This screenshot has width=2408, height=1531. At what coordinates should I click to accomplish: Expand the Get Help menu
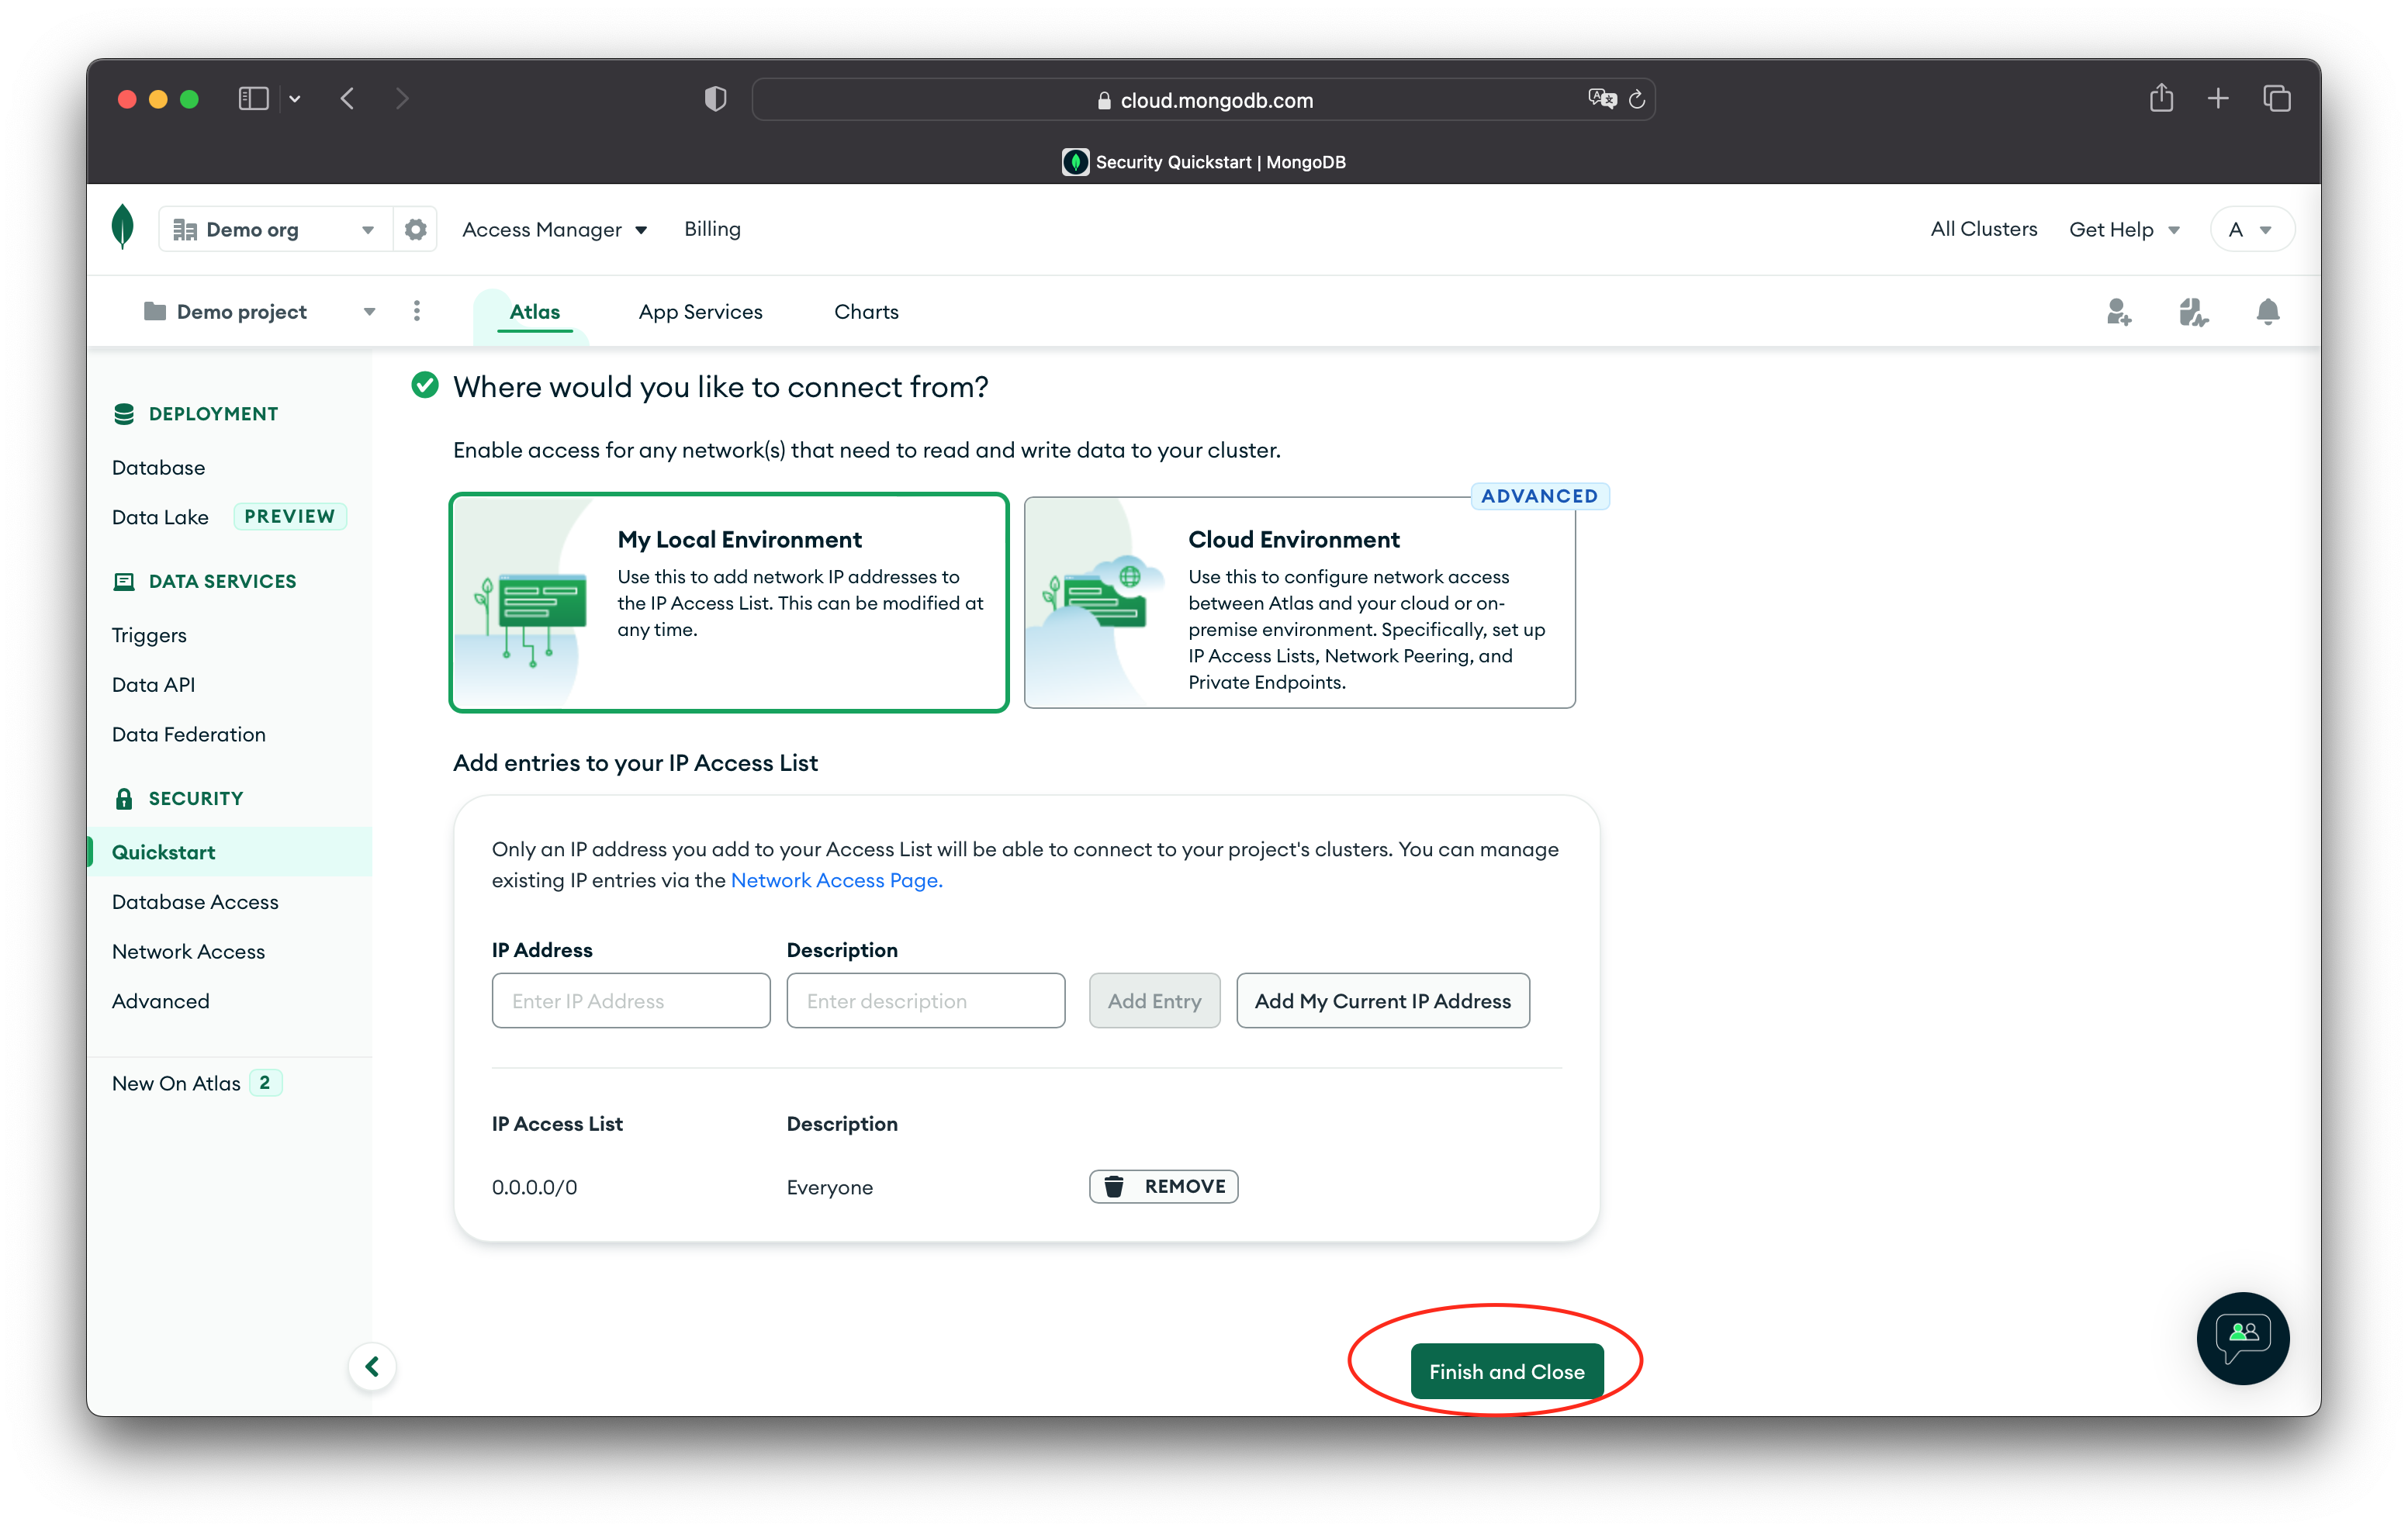click(2123, 230)
